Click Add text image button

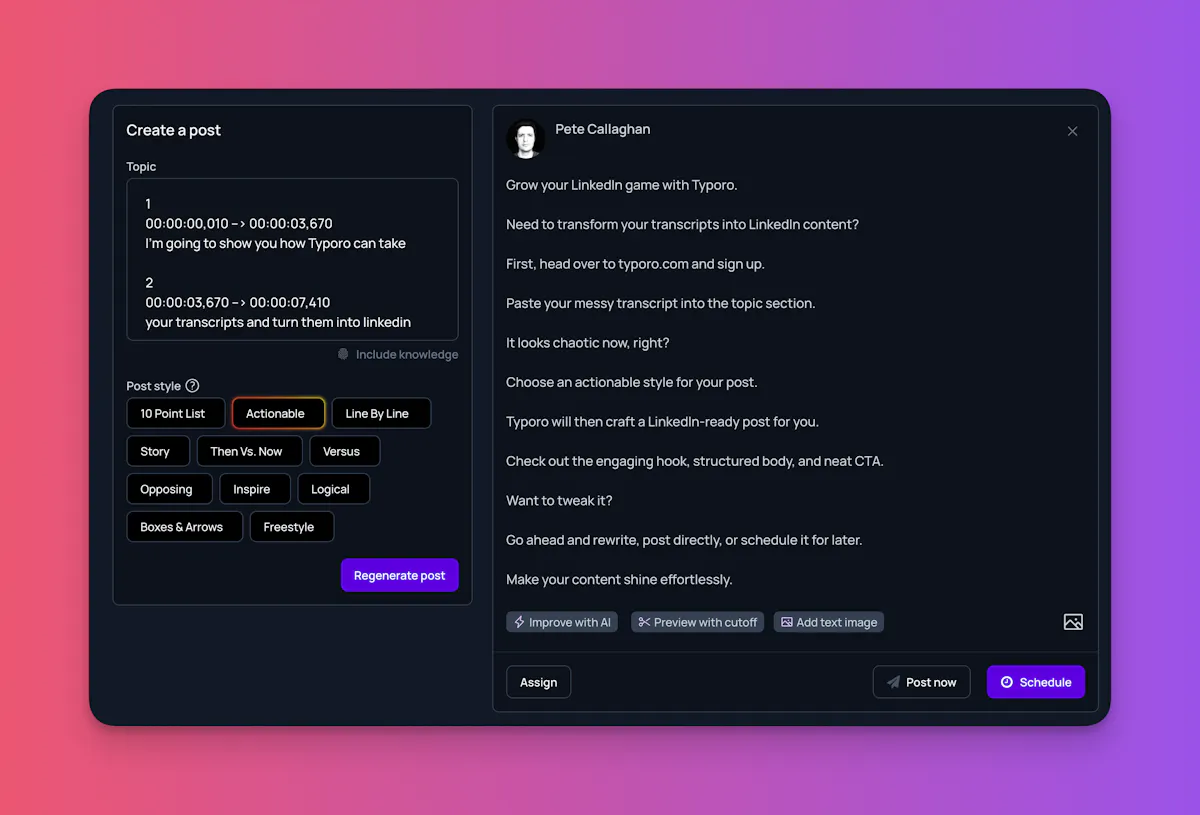coord(829,622)
